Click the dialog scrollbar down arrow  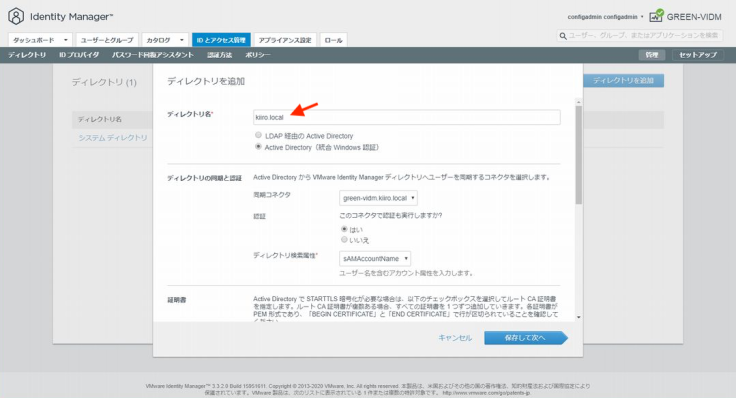coord(579,317)
